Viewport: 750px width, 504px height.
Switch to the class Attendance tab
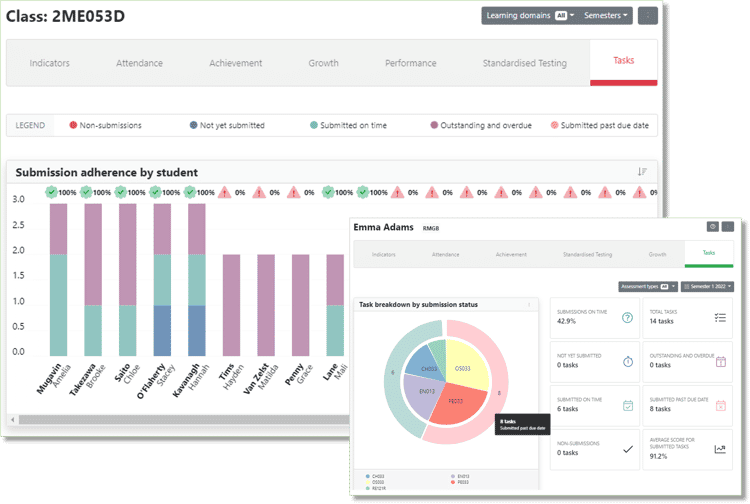pyautogui.click(x=139, y=63)
